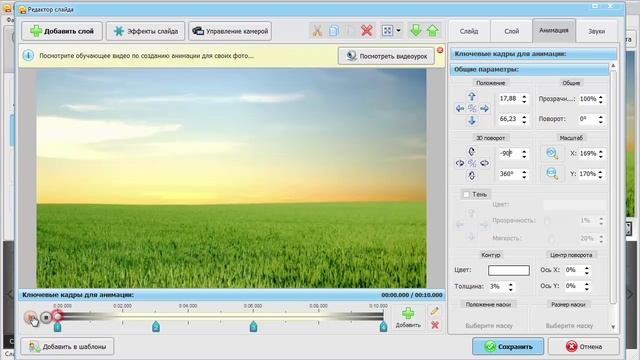The width and height of the screenshot is (640, 360).
Task: Click pencil edit keyframe icon
Action: pos(435,311)
